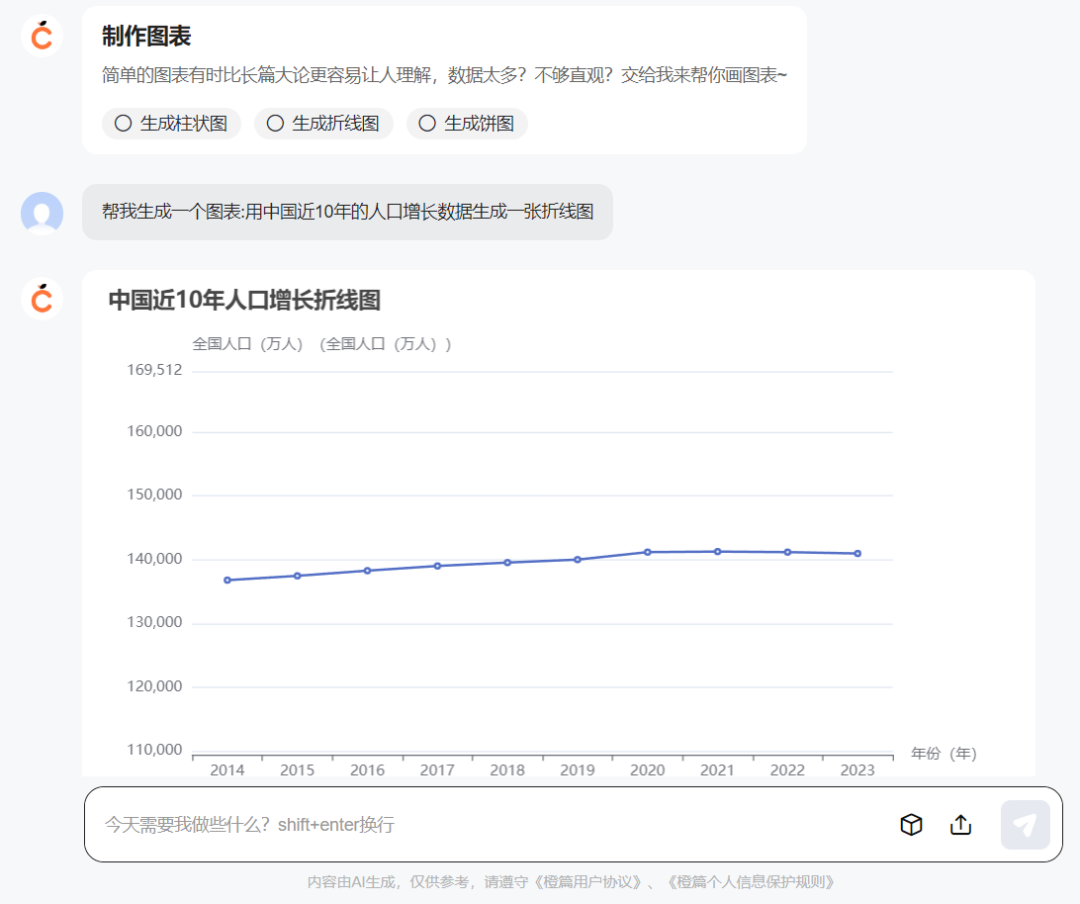Image resolution: width=1080 pixels, height=904 pixels.
Task: Click the cube skills icon in the input bar
Action: (911, 824)
